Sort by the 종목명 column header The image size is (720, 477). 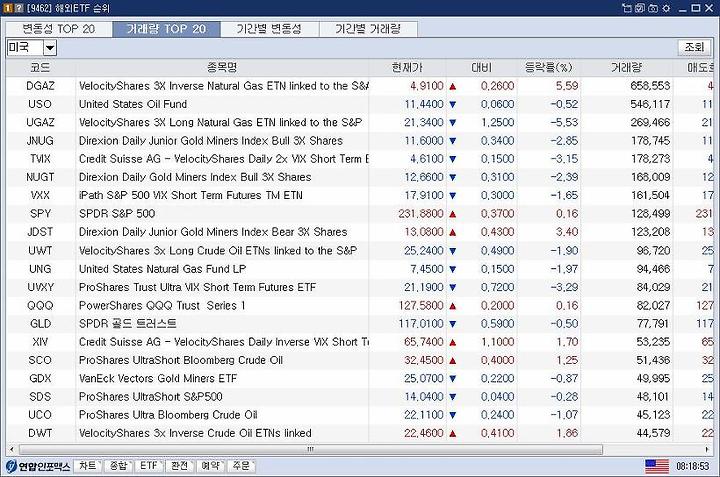222,67
